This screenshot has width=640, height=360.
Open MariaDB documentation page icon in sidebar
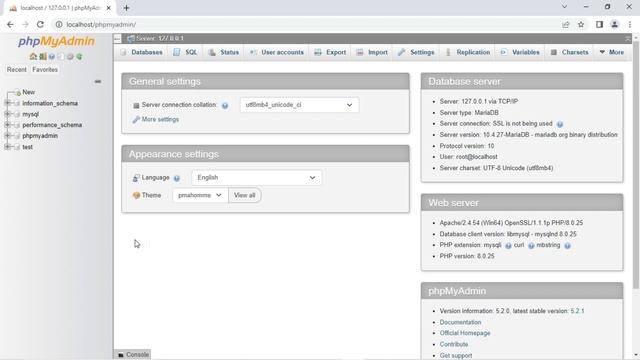click(x=61, y=57)
